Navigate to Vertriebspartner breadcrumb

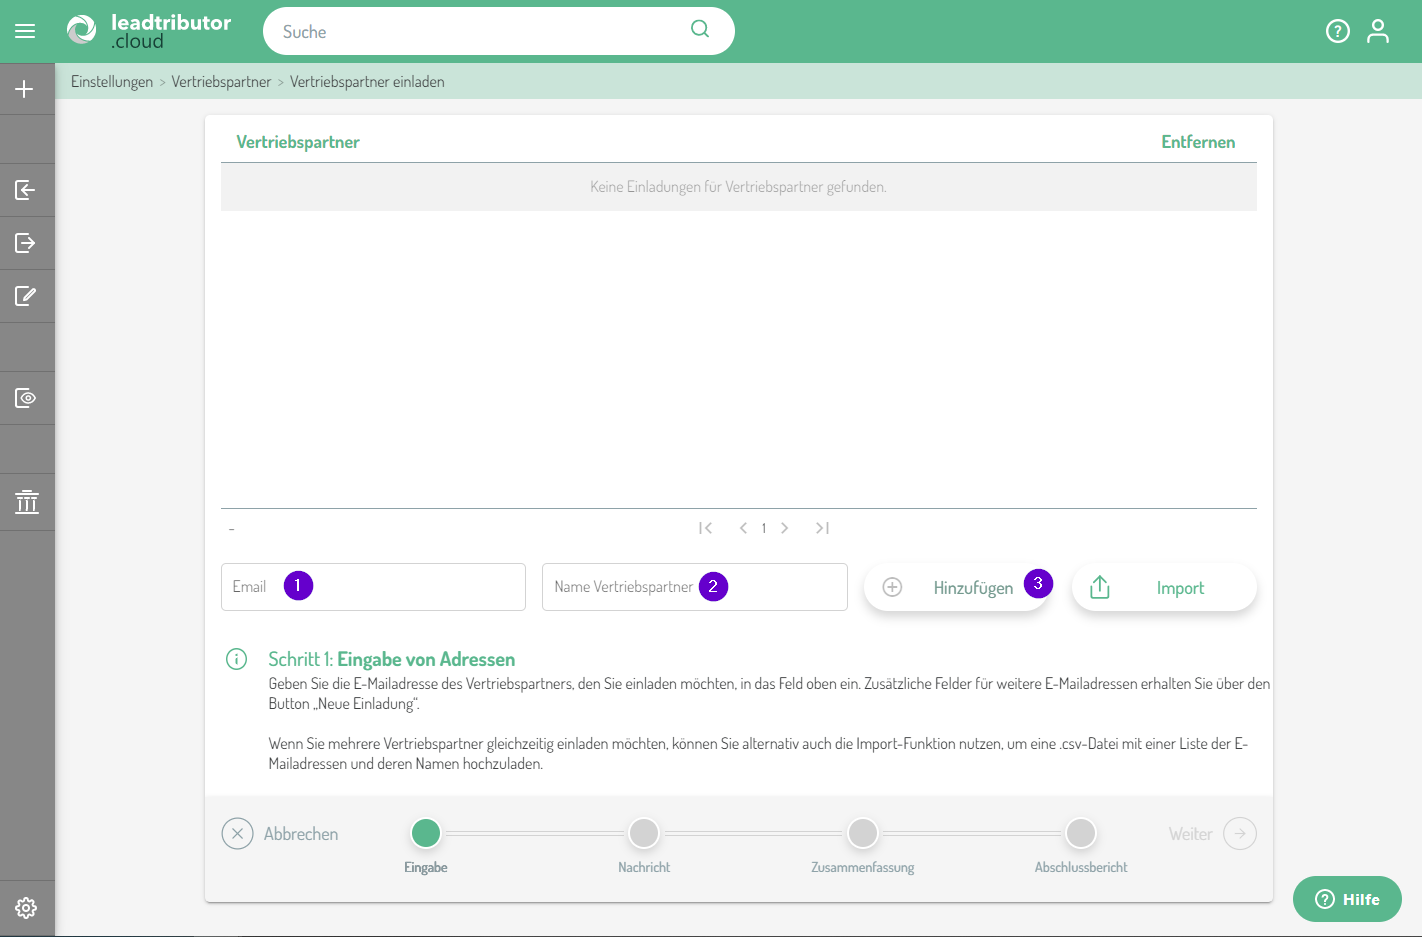(221, 82)
